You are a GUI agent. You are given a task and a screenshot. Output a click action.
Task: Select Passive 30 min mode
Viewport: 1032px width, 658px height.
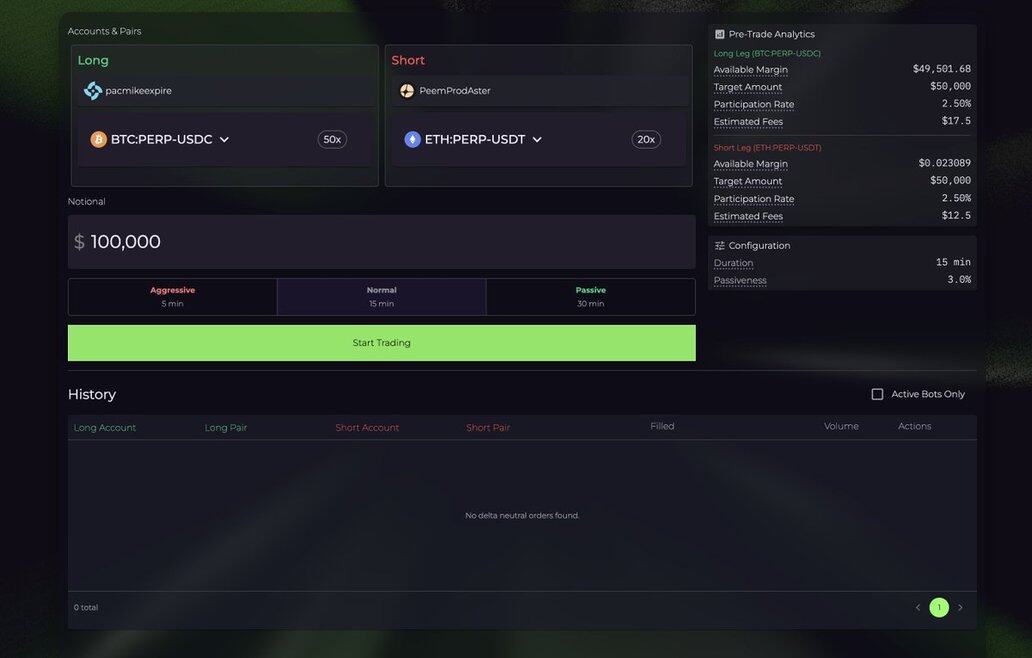click(x=590, y=297)
